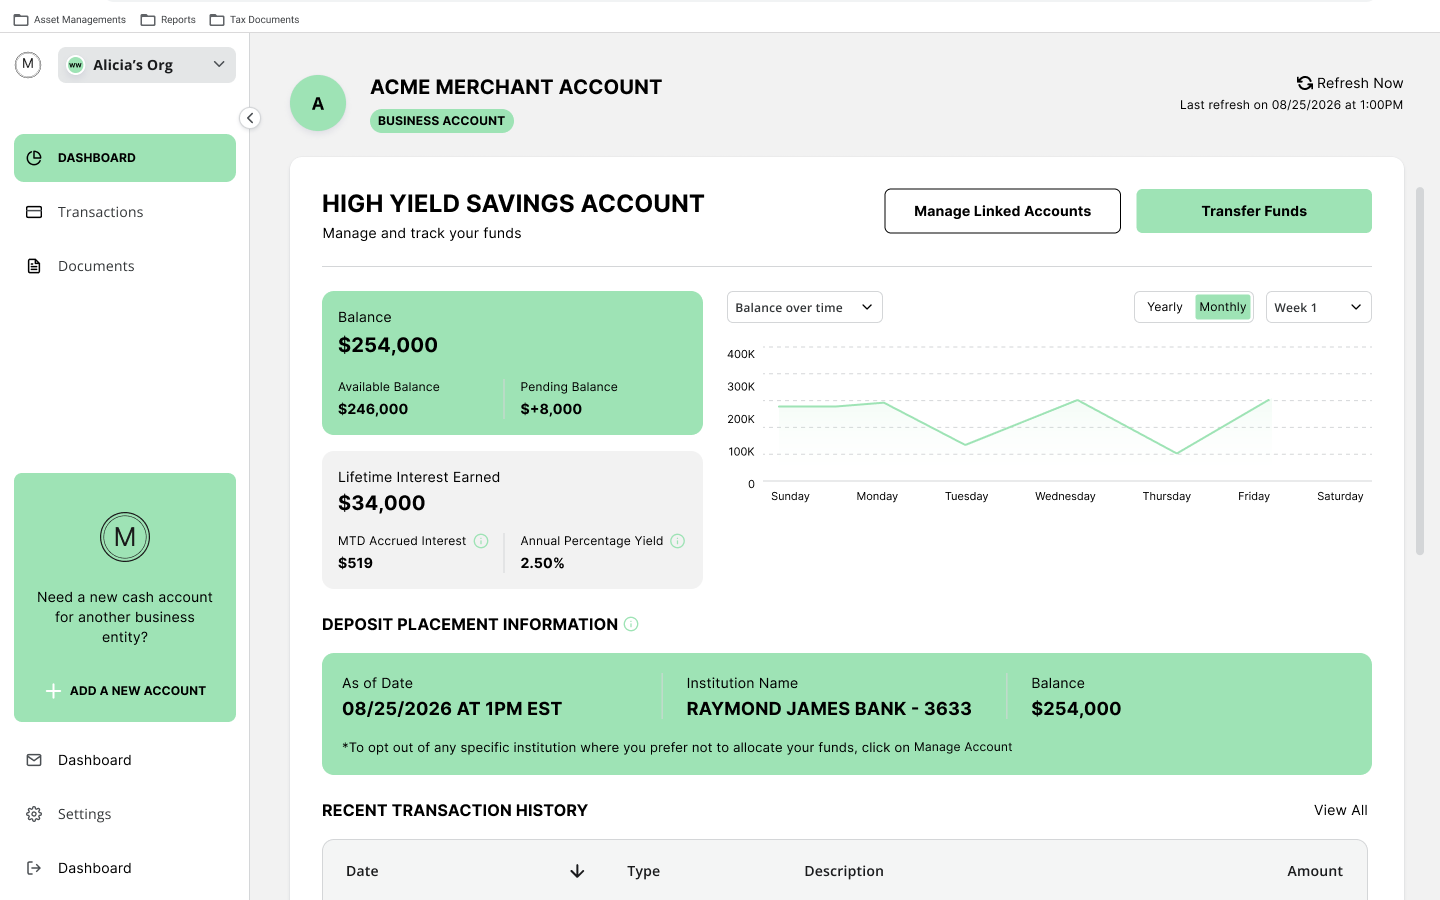Image resolution: width=1440 pixels, height=900 pixels.
Task: Click the Available Balance $246,000 value
Action: 373,409
